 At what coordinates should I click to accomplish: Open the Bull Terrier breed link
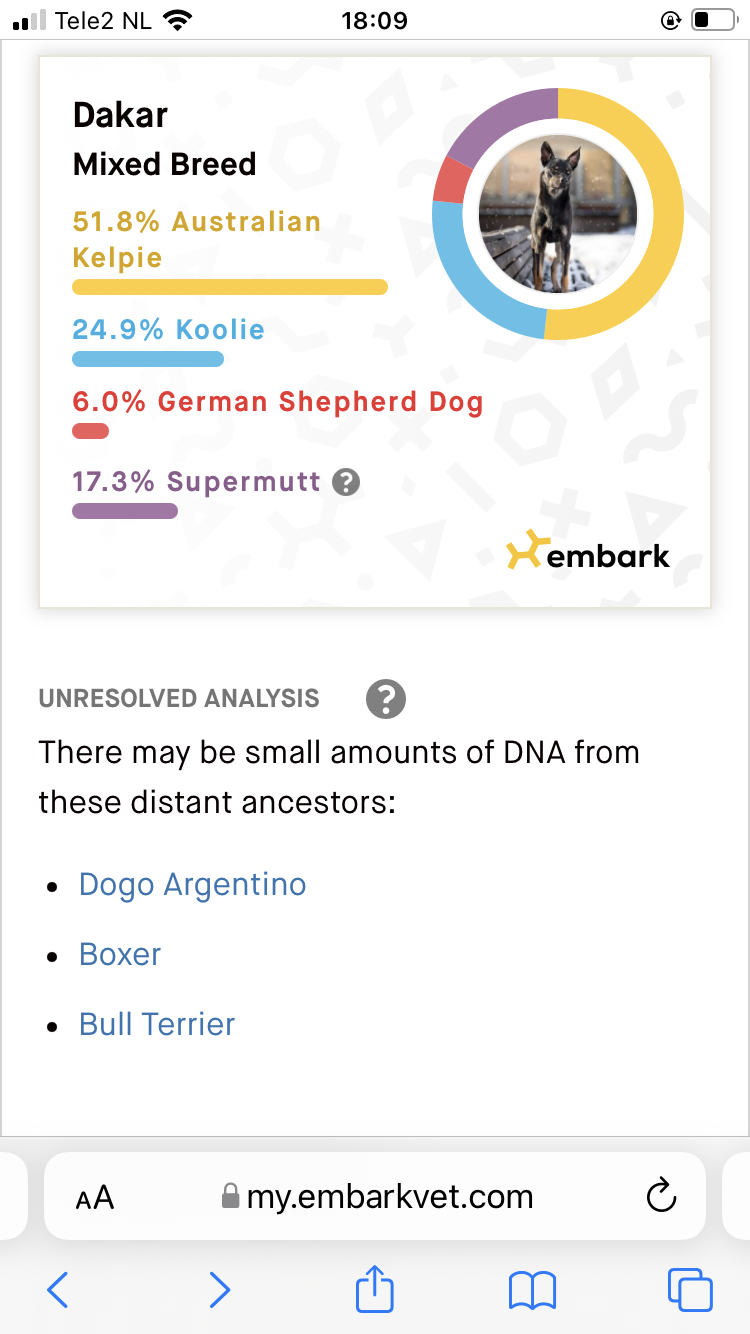coord(157,1024)
